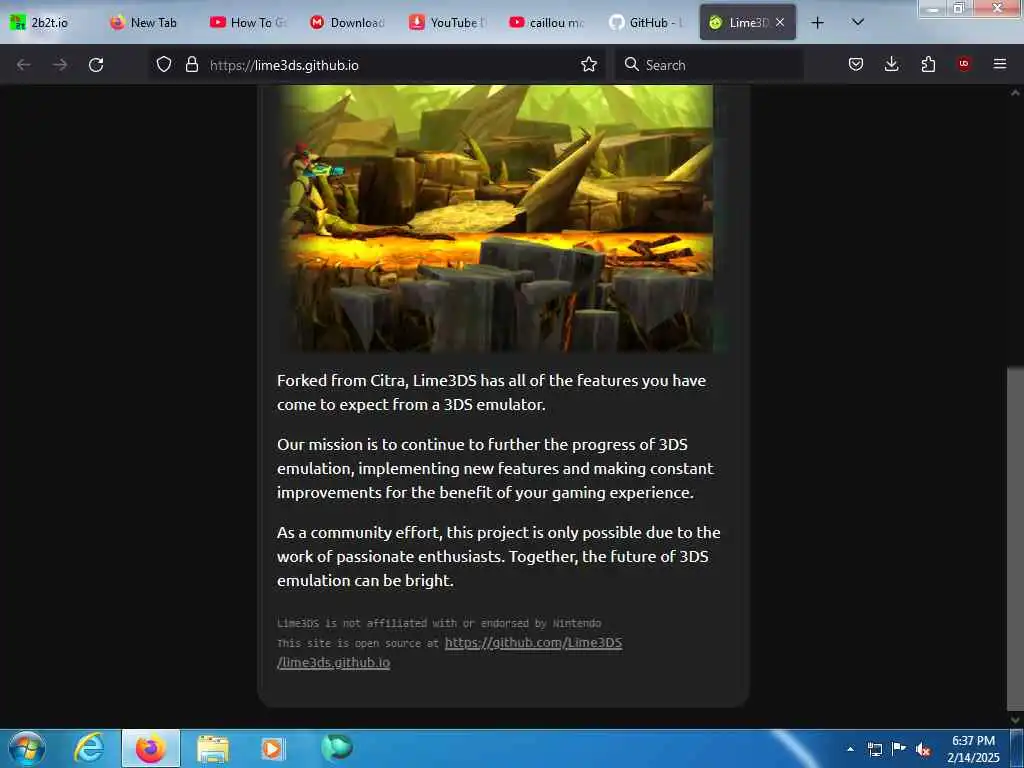Open the Downloads panel

click(x=891, y=64)
